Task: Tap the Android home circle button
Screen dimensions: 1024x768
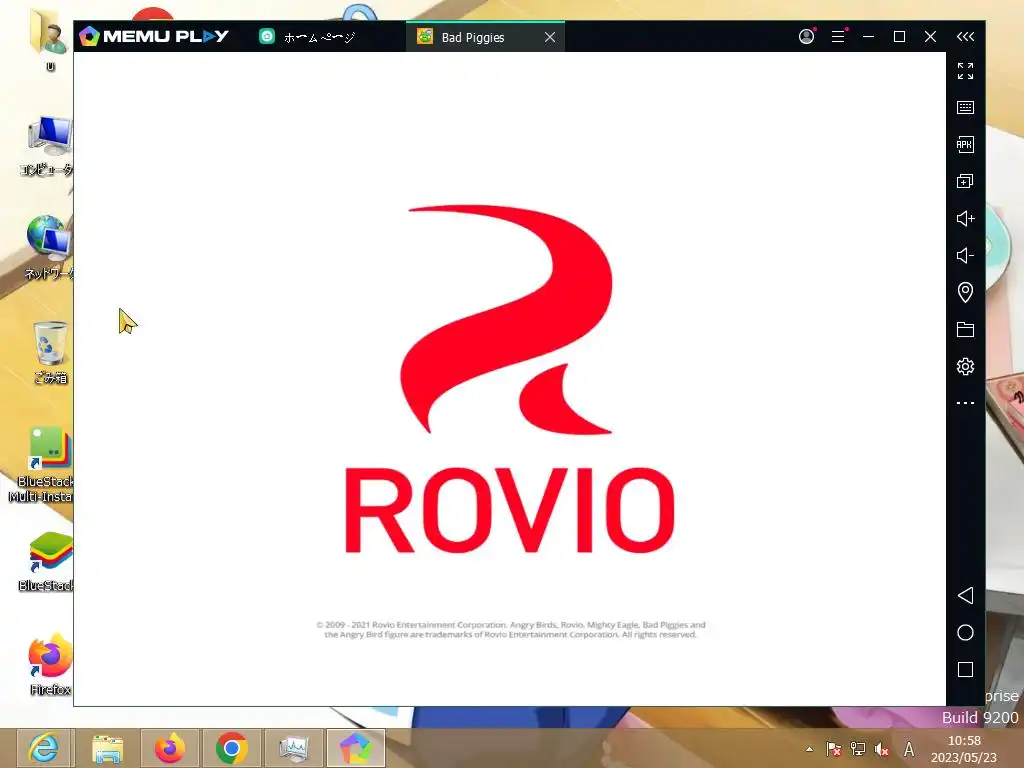Action: (965, 632)
